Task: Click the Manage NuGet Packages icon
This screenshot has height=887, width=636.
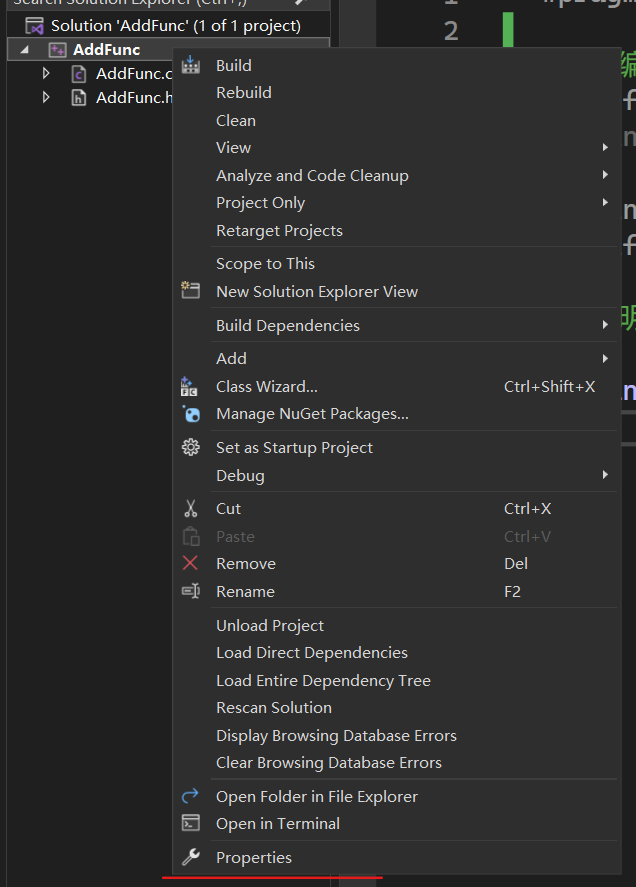Action: (190, 413)
